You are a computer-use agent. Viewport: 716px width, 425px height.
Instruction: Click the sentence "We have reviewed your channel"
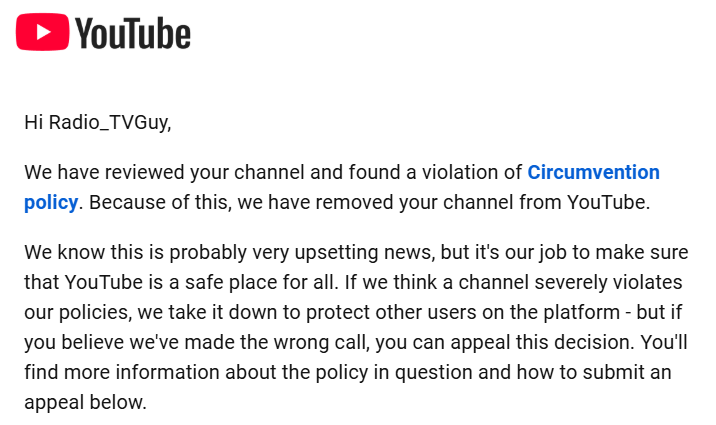point(164,173)
